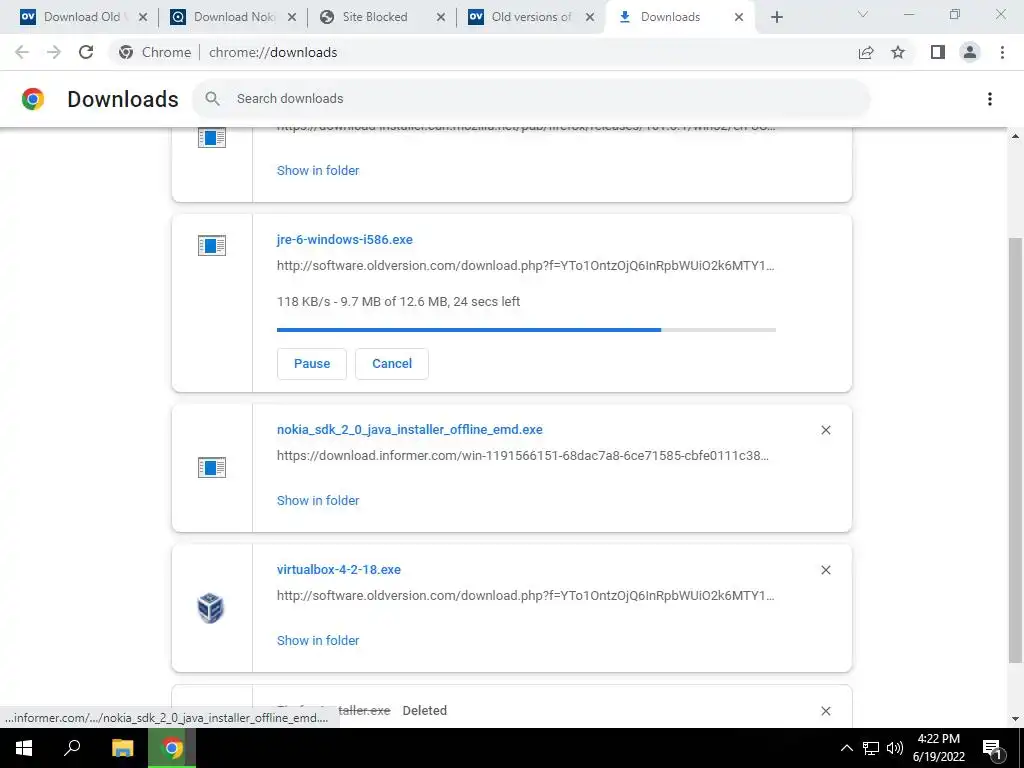
Task: Click the Chrome logo beside Downloads heading
Action: [x=33, y=99]
